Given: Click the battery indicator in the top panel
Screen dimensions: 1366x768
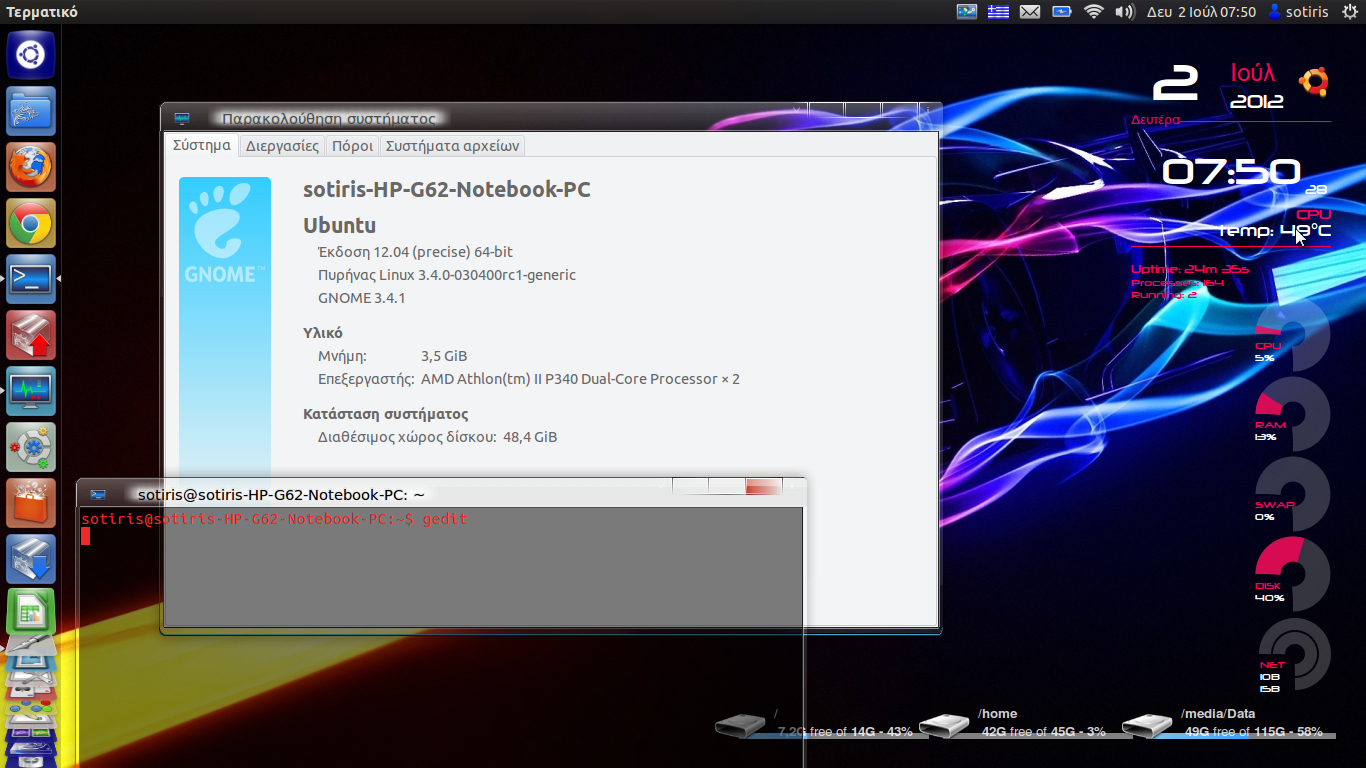Looking at the screenshot, I should point(1062,12).
